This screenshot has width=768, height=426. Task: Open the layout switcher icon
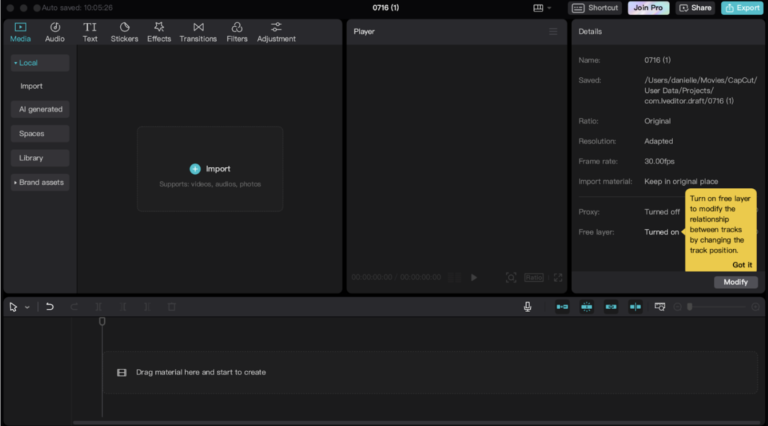538,8
